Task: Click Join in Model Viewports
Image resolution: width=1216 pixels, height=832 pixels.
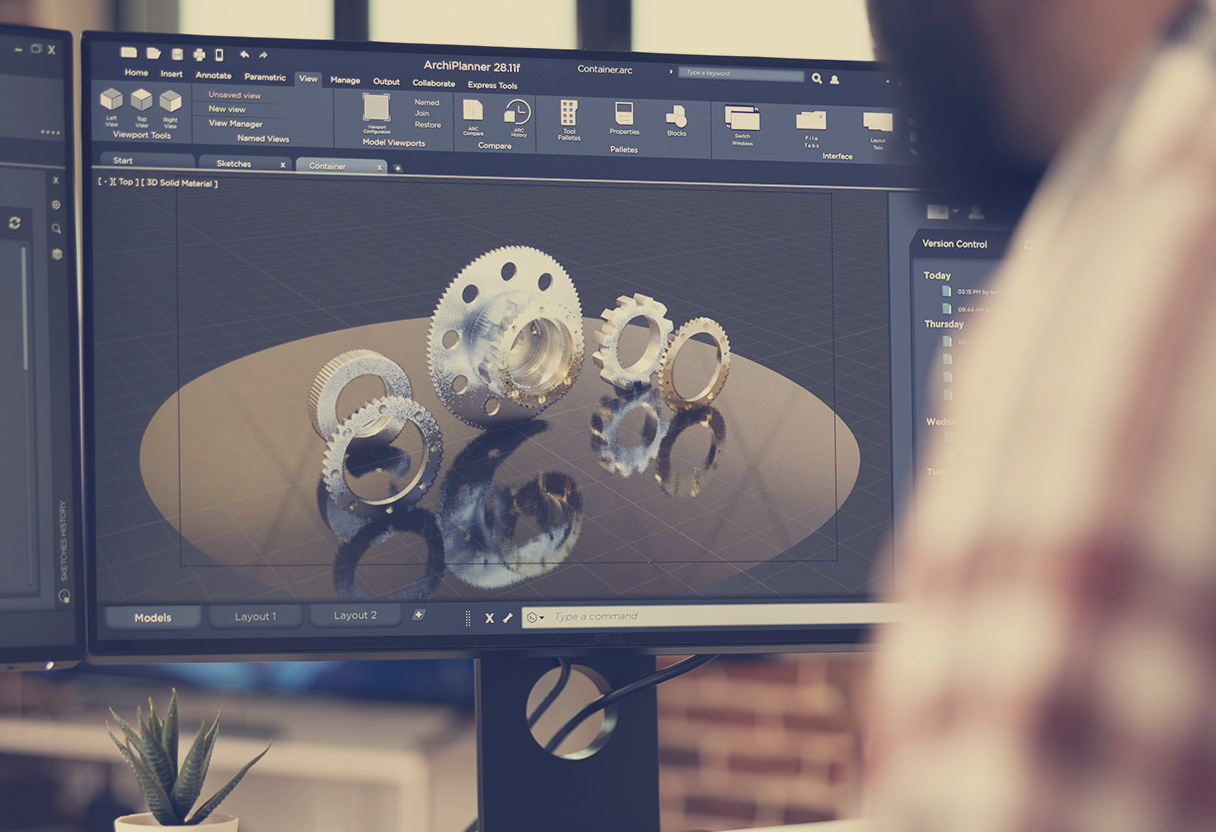Action: tap(422, 113)
